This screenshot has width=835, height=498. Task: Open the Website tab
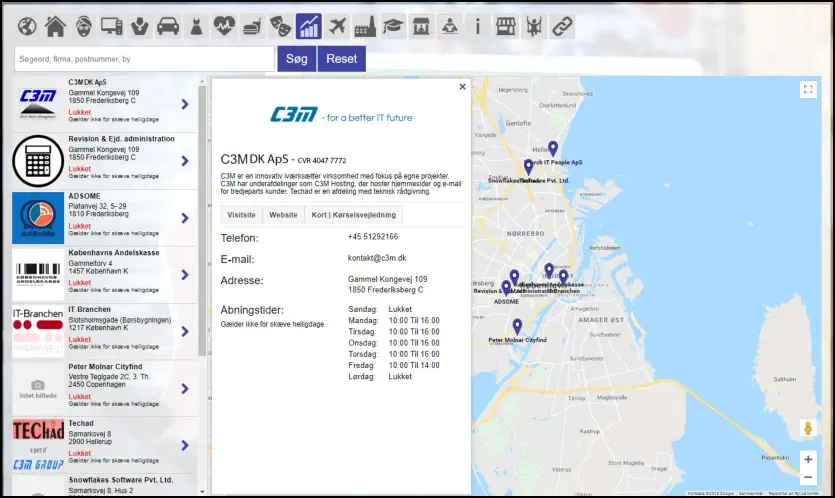[283, 215]
